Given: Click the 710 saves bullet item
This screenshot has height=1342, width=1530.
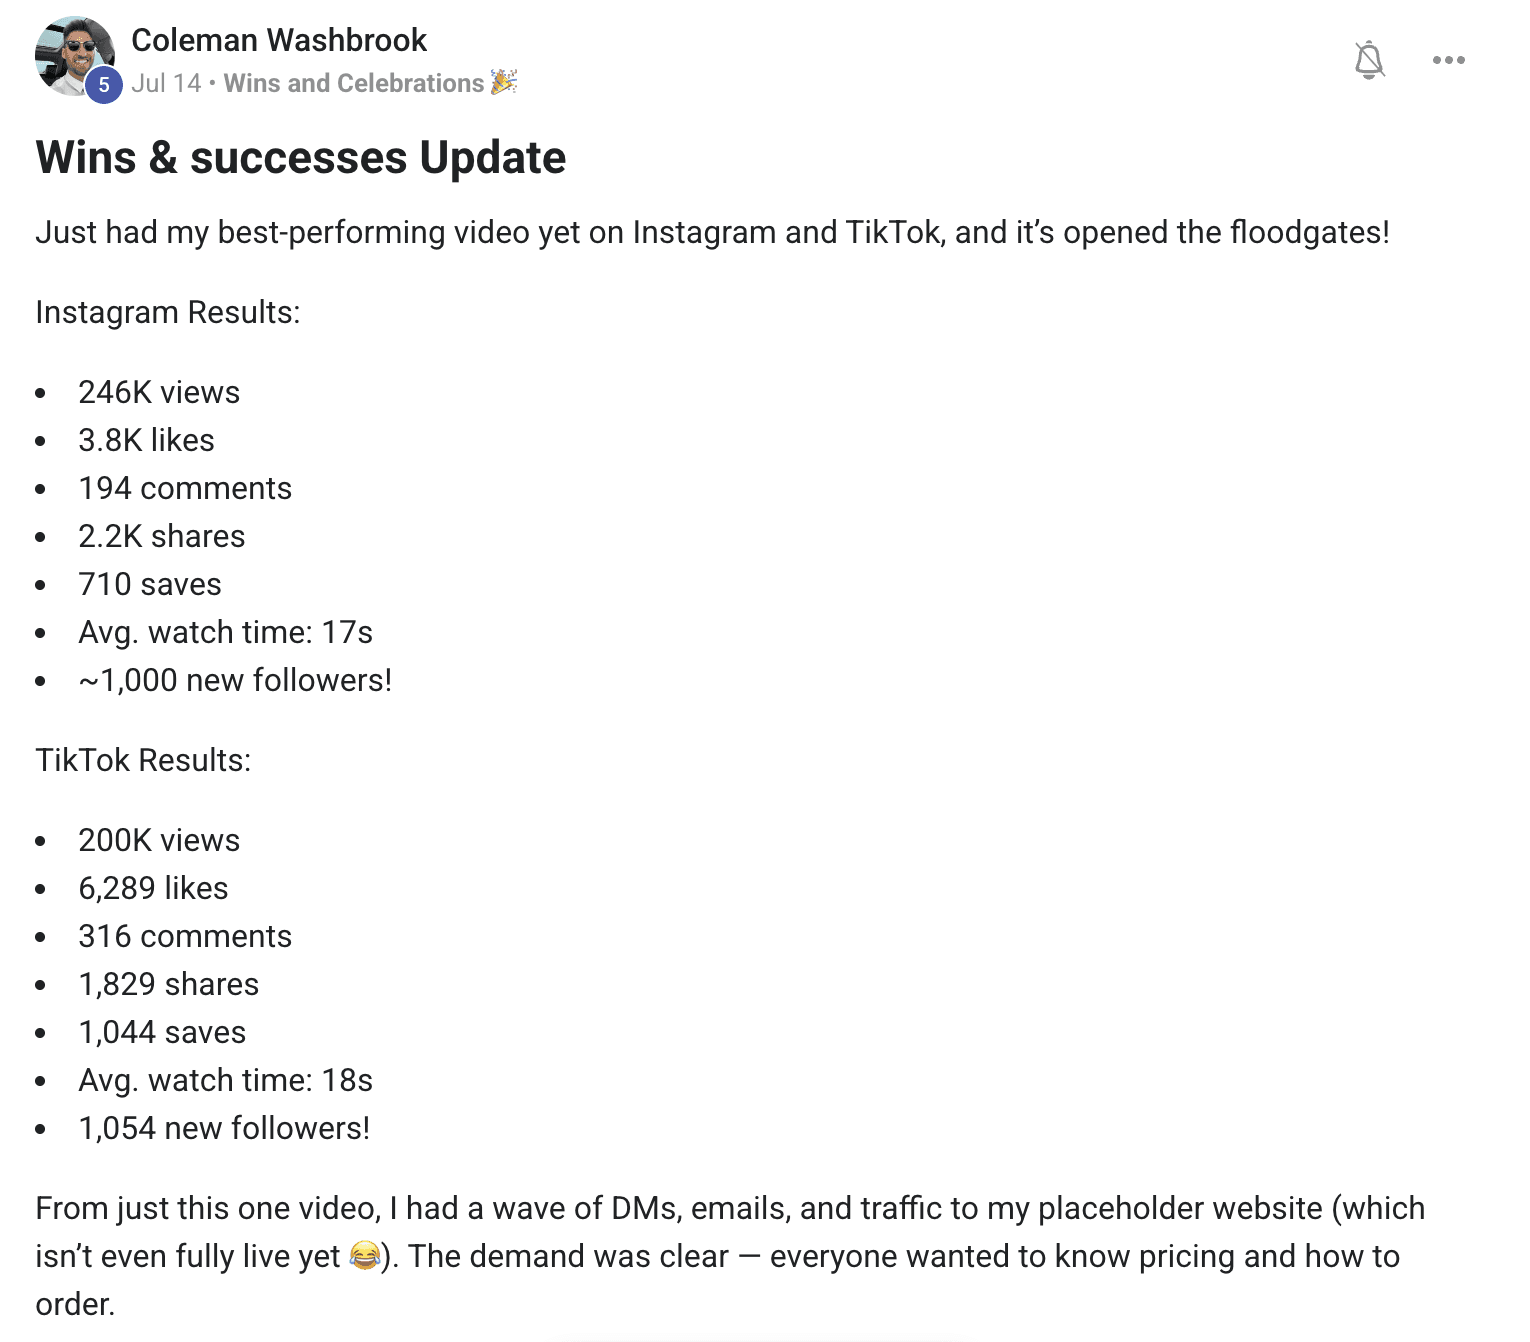Looking at the screenshot, I should 150,584.
